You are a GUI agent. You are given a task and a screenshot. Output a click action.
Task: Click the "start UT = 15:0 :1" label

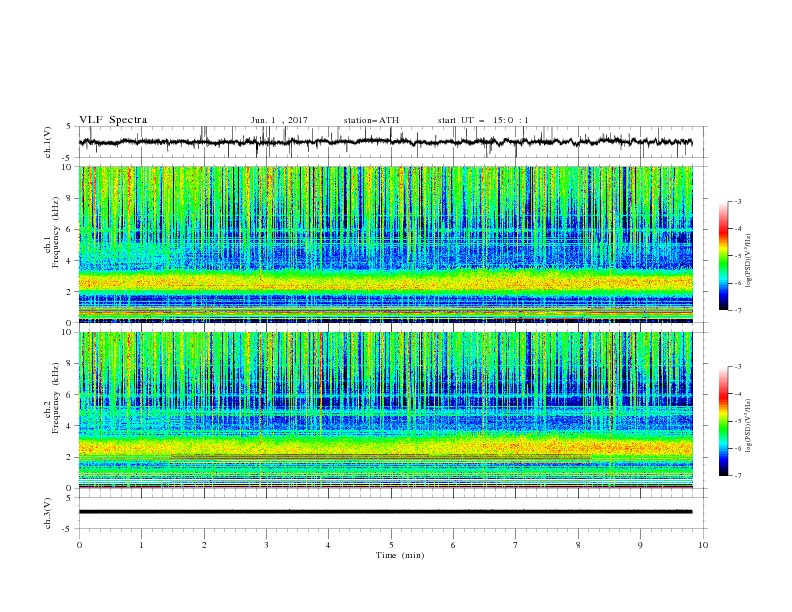[483, 120]
